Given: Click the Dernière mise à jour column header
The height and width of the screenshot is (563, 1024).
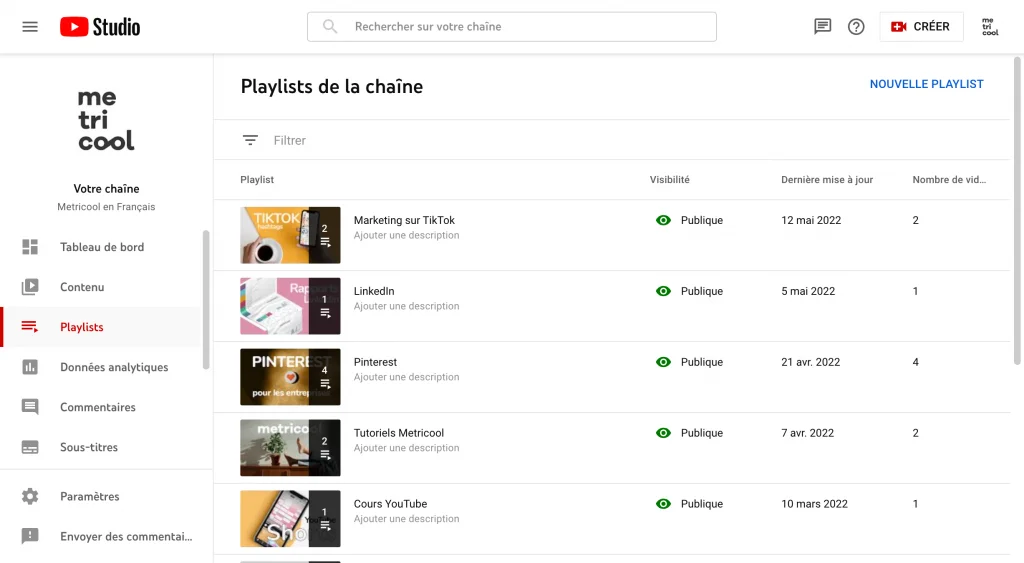Looking at the screenshot, I should pos(827,180).
